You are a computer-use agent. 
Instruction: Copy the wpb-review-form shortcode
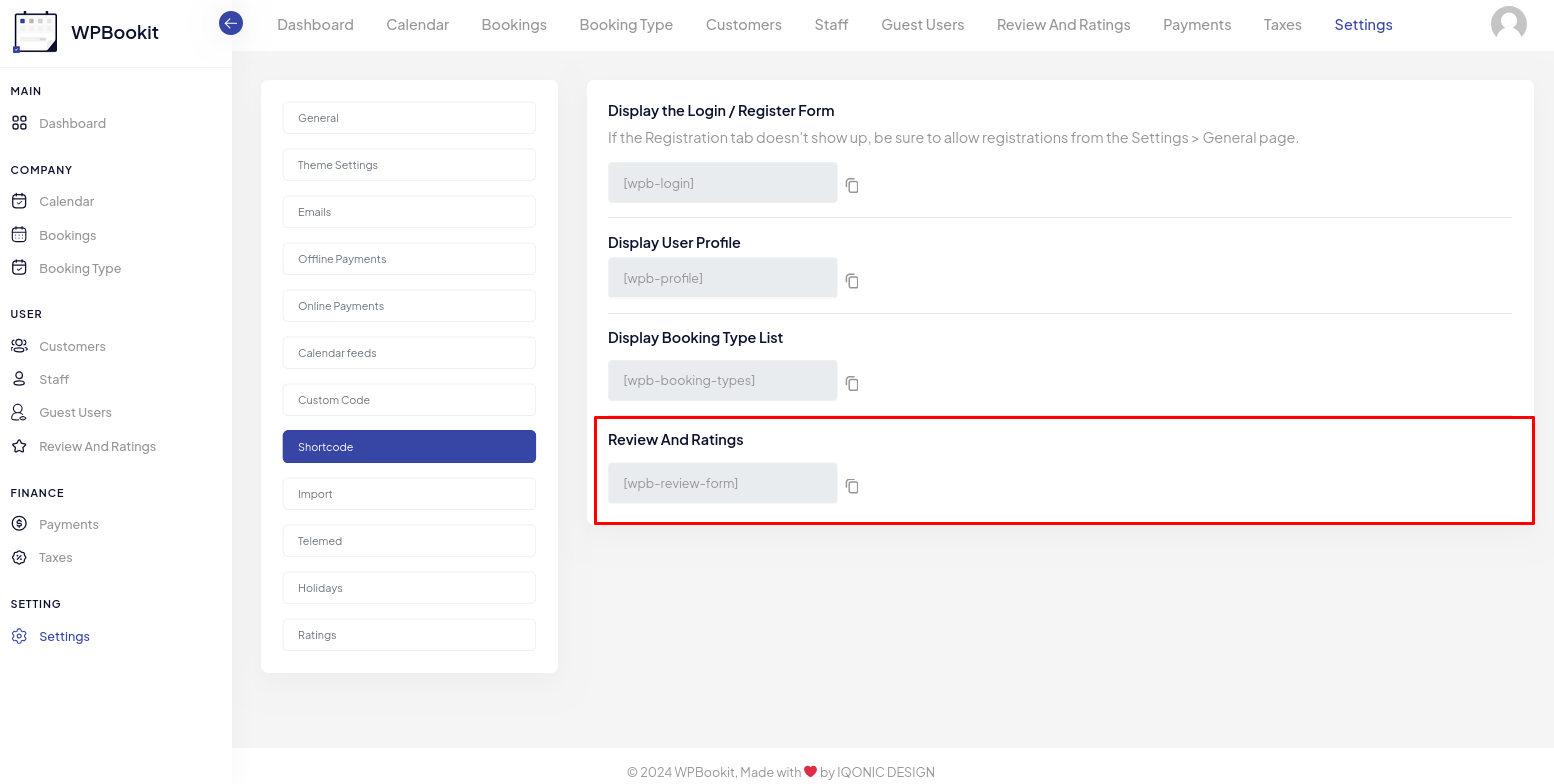click(852, 486)
